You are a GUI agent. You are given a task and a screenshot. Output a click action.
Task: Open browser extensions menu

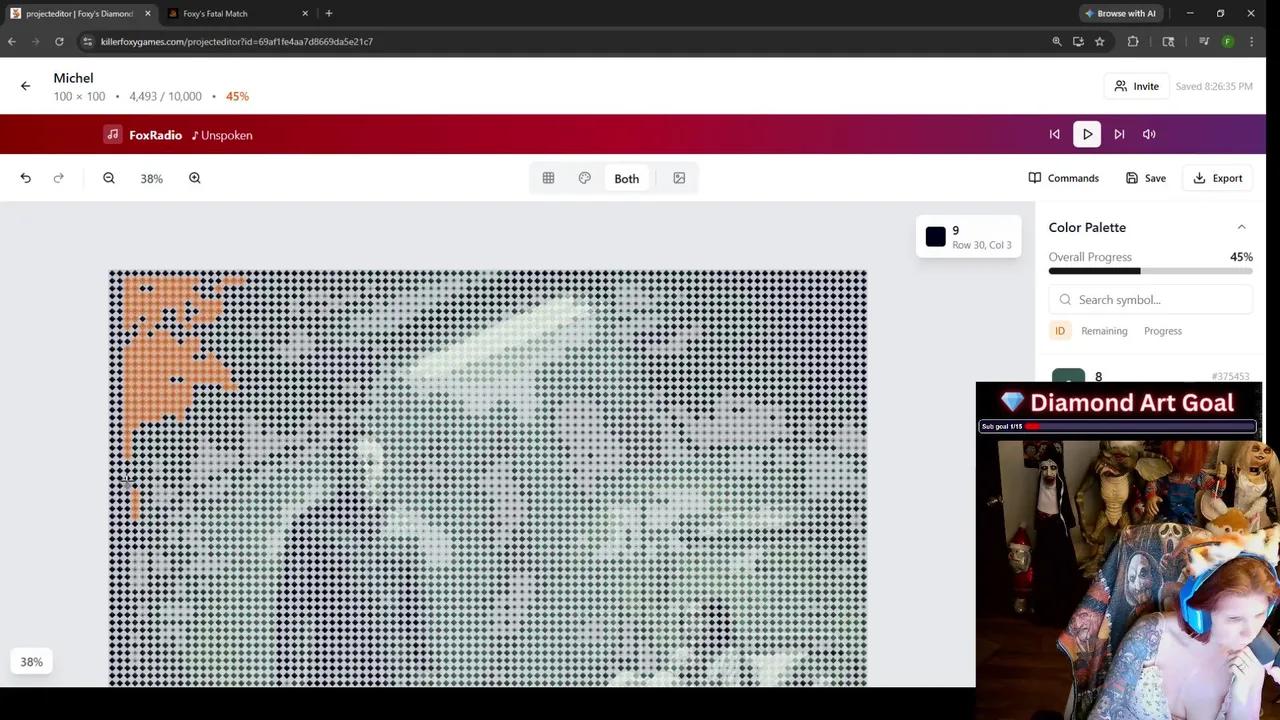(x=1133, y=41)
